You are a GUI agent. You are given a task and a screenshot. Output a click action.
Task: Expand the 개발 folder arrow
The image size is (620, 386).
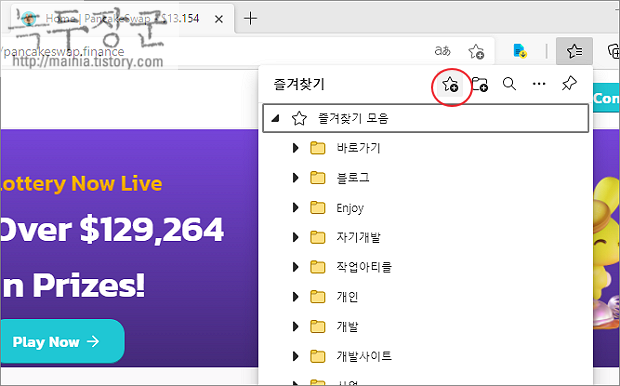[x=295, y=326]
